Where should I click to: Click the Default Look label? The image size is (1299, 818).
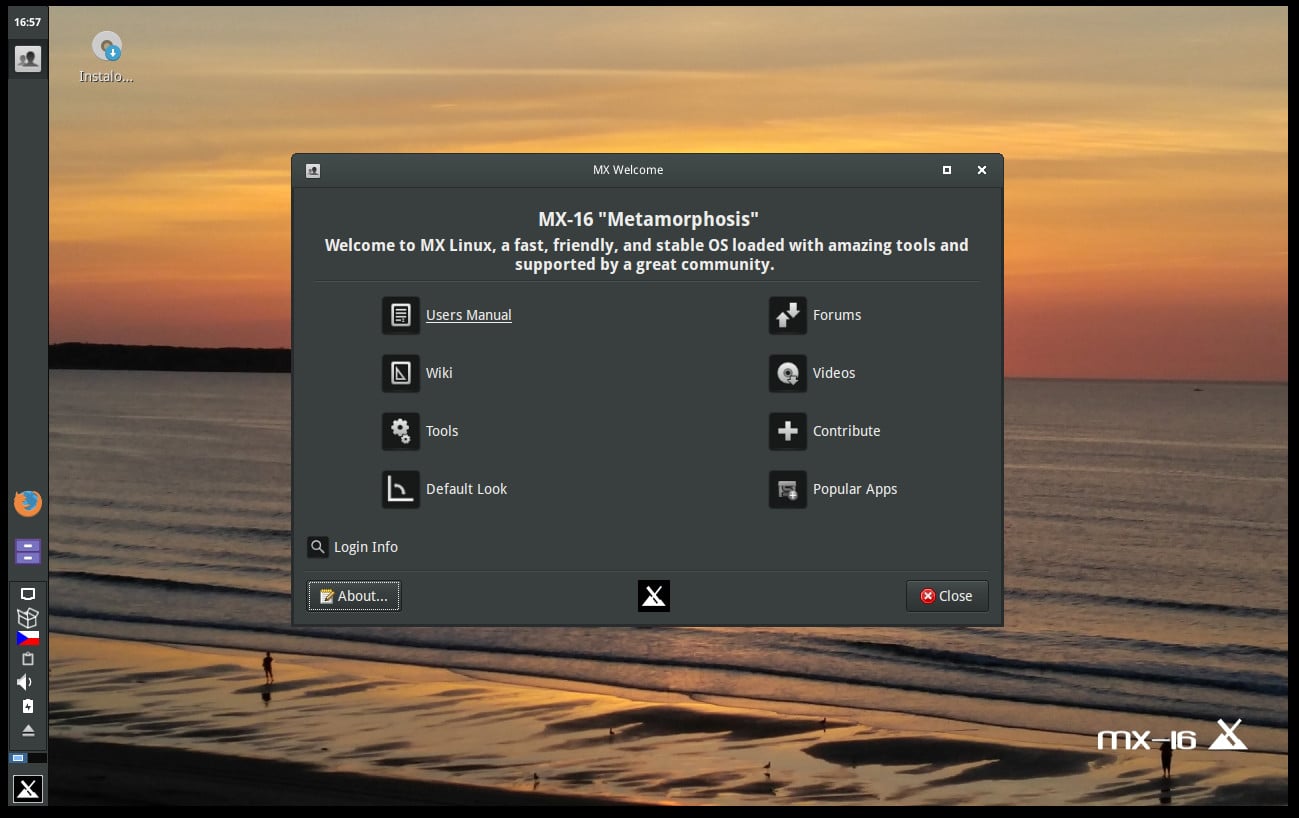466,489
